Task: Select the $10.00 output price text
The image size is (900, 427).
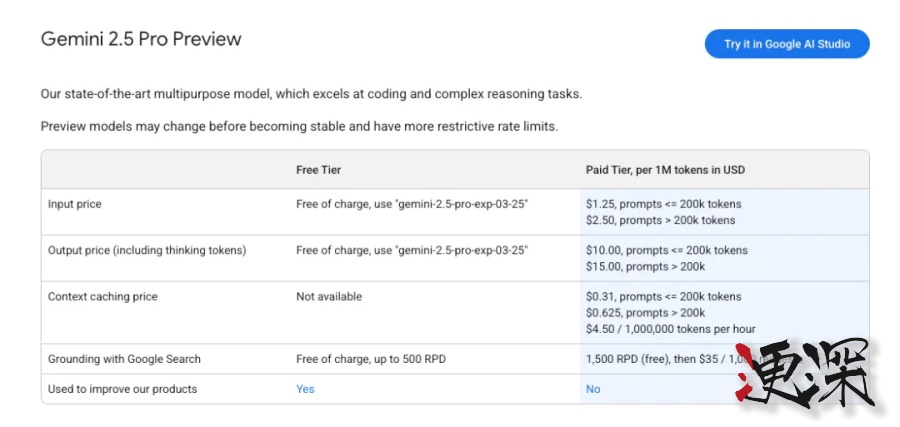Action: [666, 250]
